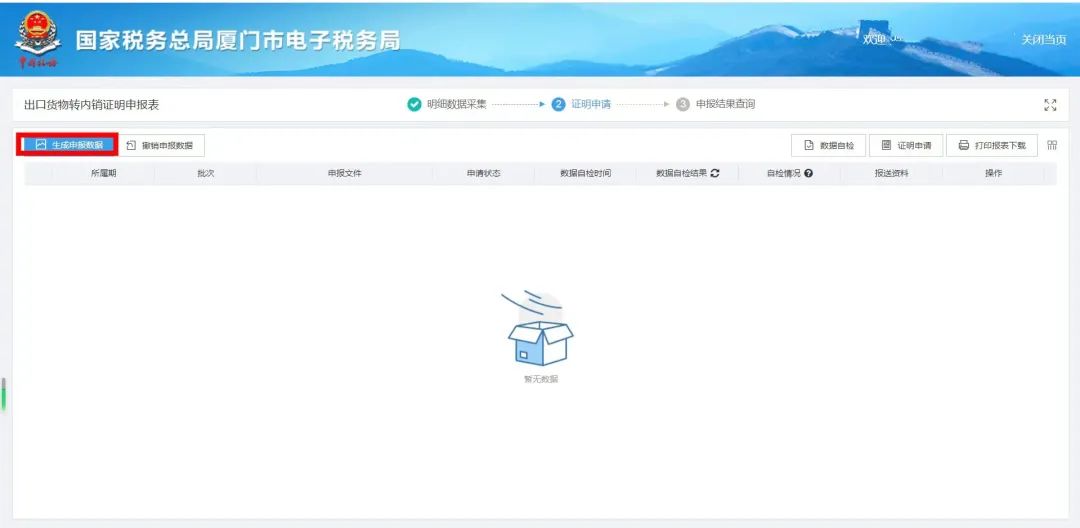Click the 申请状态 column header
The image size is (1080, 528).
click(483, 174)
